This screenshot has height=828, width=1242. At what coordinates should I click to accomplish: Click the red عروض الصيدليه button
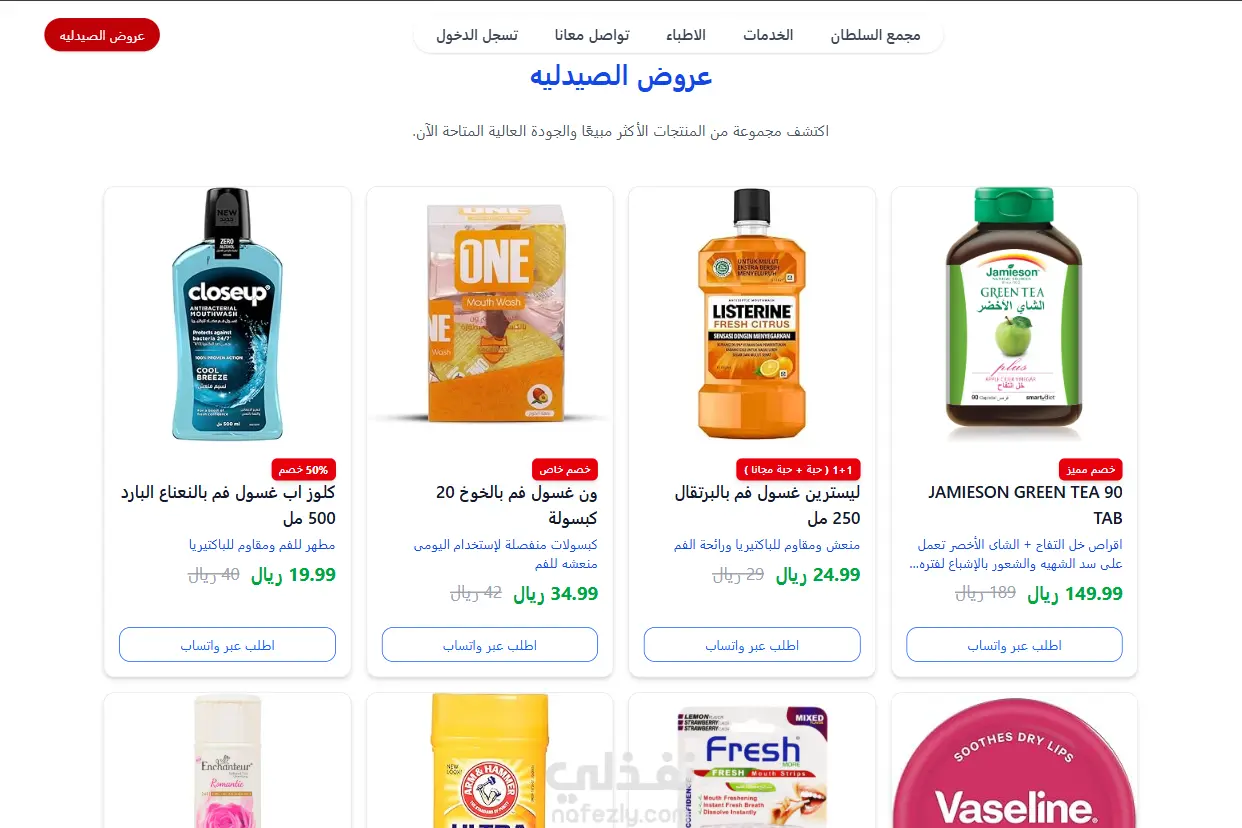pyautogui.click(x=102, y=35)
